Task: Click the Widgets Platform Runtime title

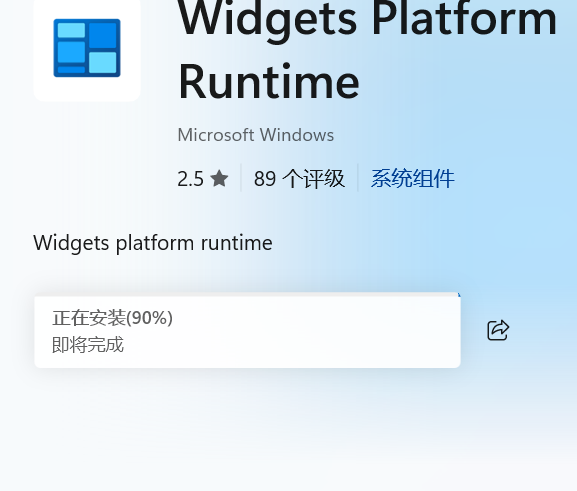Action: coord(367,49)
